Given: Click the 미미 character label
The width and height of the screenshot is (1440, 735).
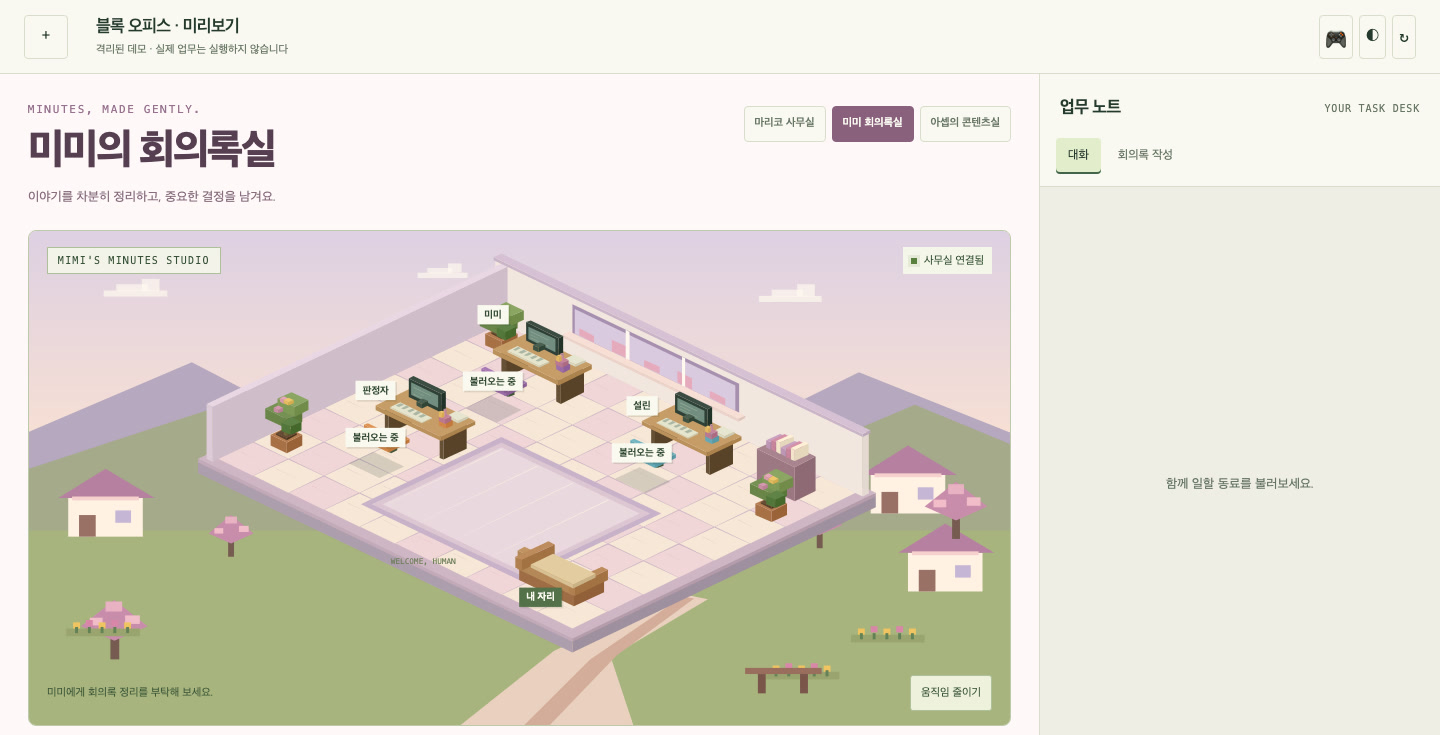Looking at the screenshot, I should pyautogui.click(x=493, y=314).
